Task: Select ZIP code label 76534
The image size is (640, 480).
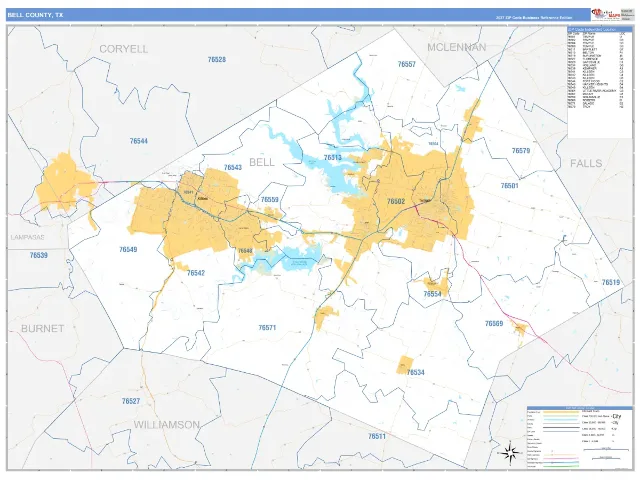Action: [416, 372]
